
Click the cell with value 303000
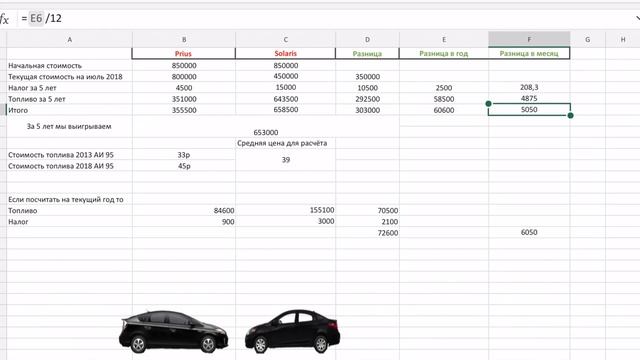pos(367,110)
